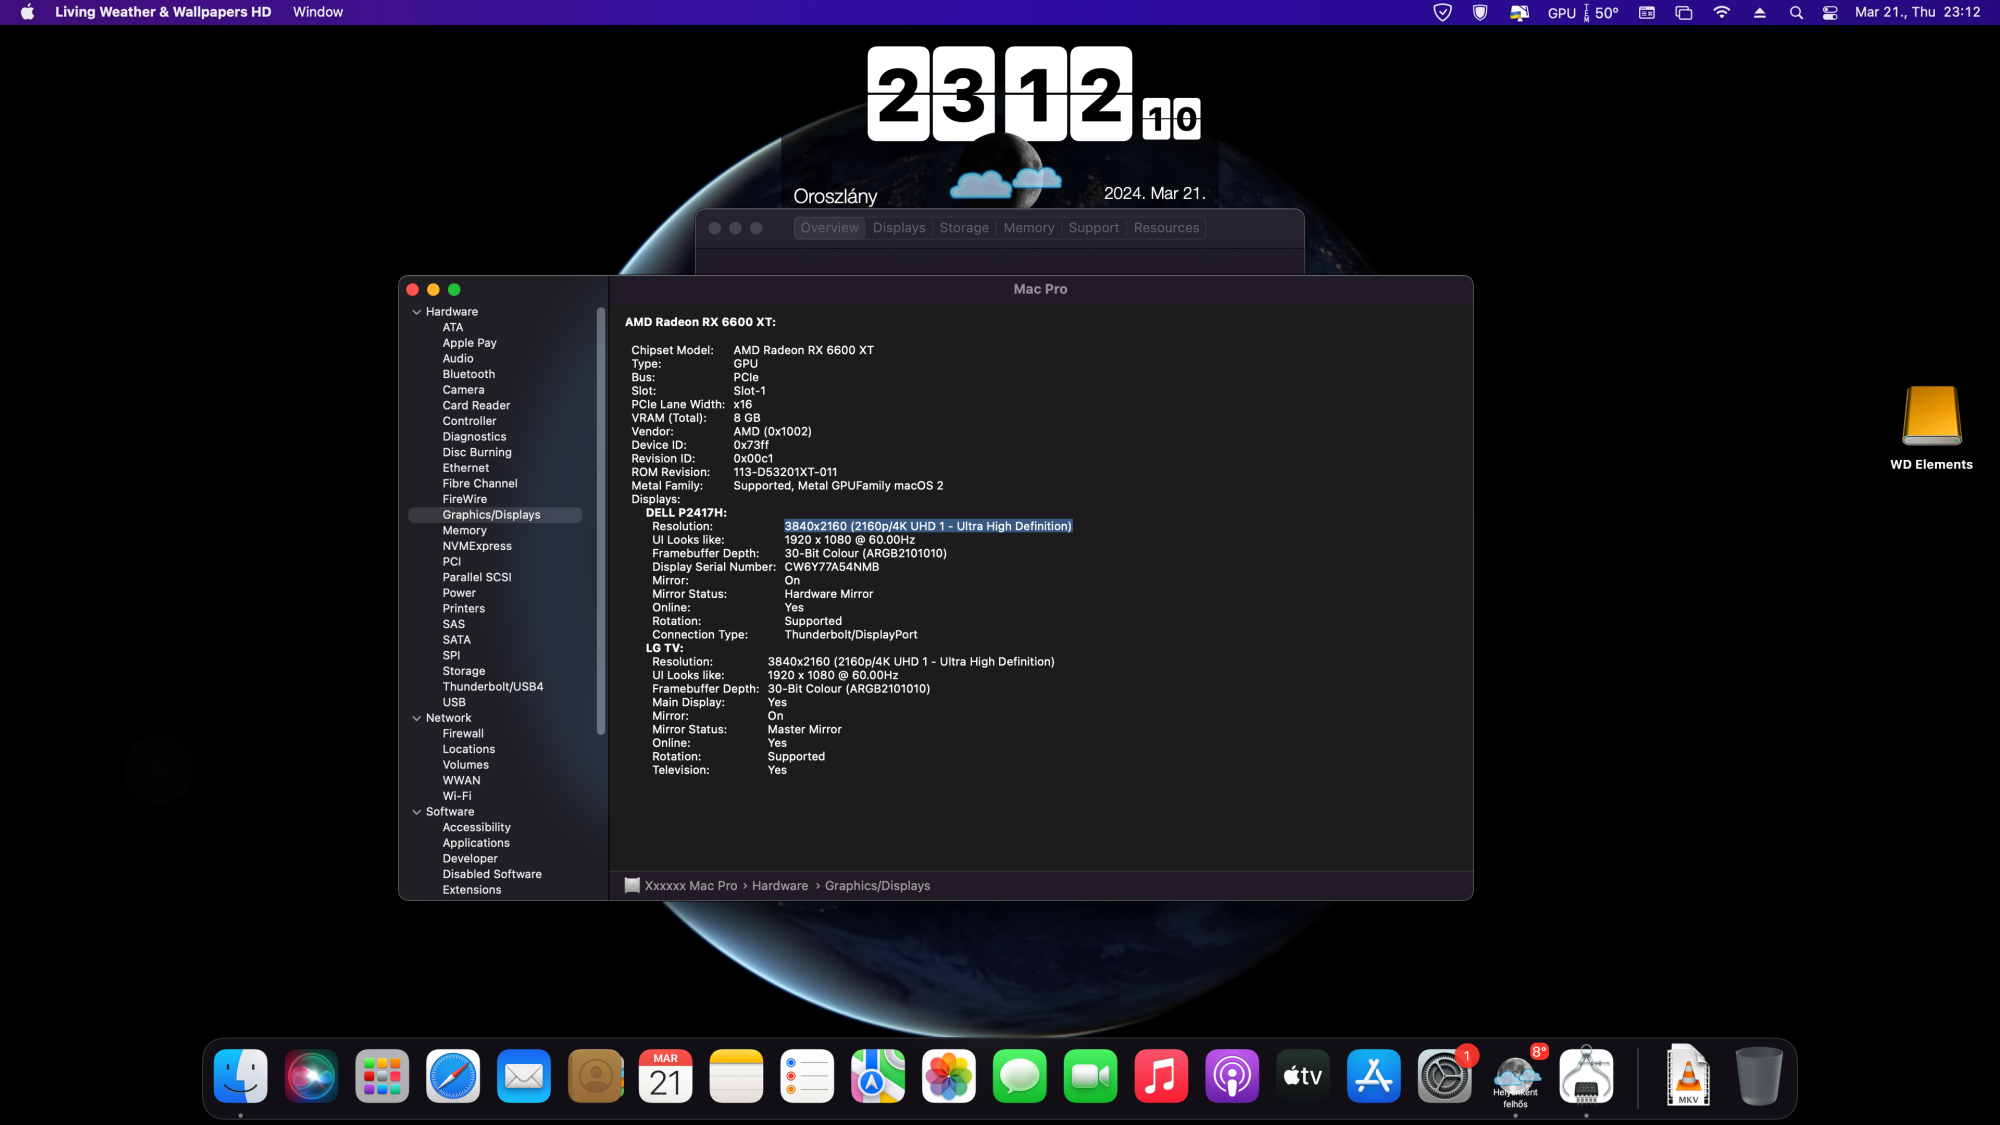The image size is (2000, 1125).
Task: Open Finder from the dock
Action: tap(240, 1076)
